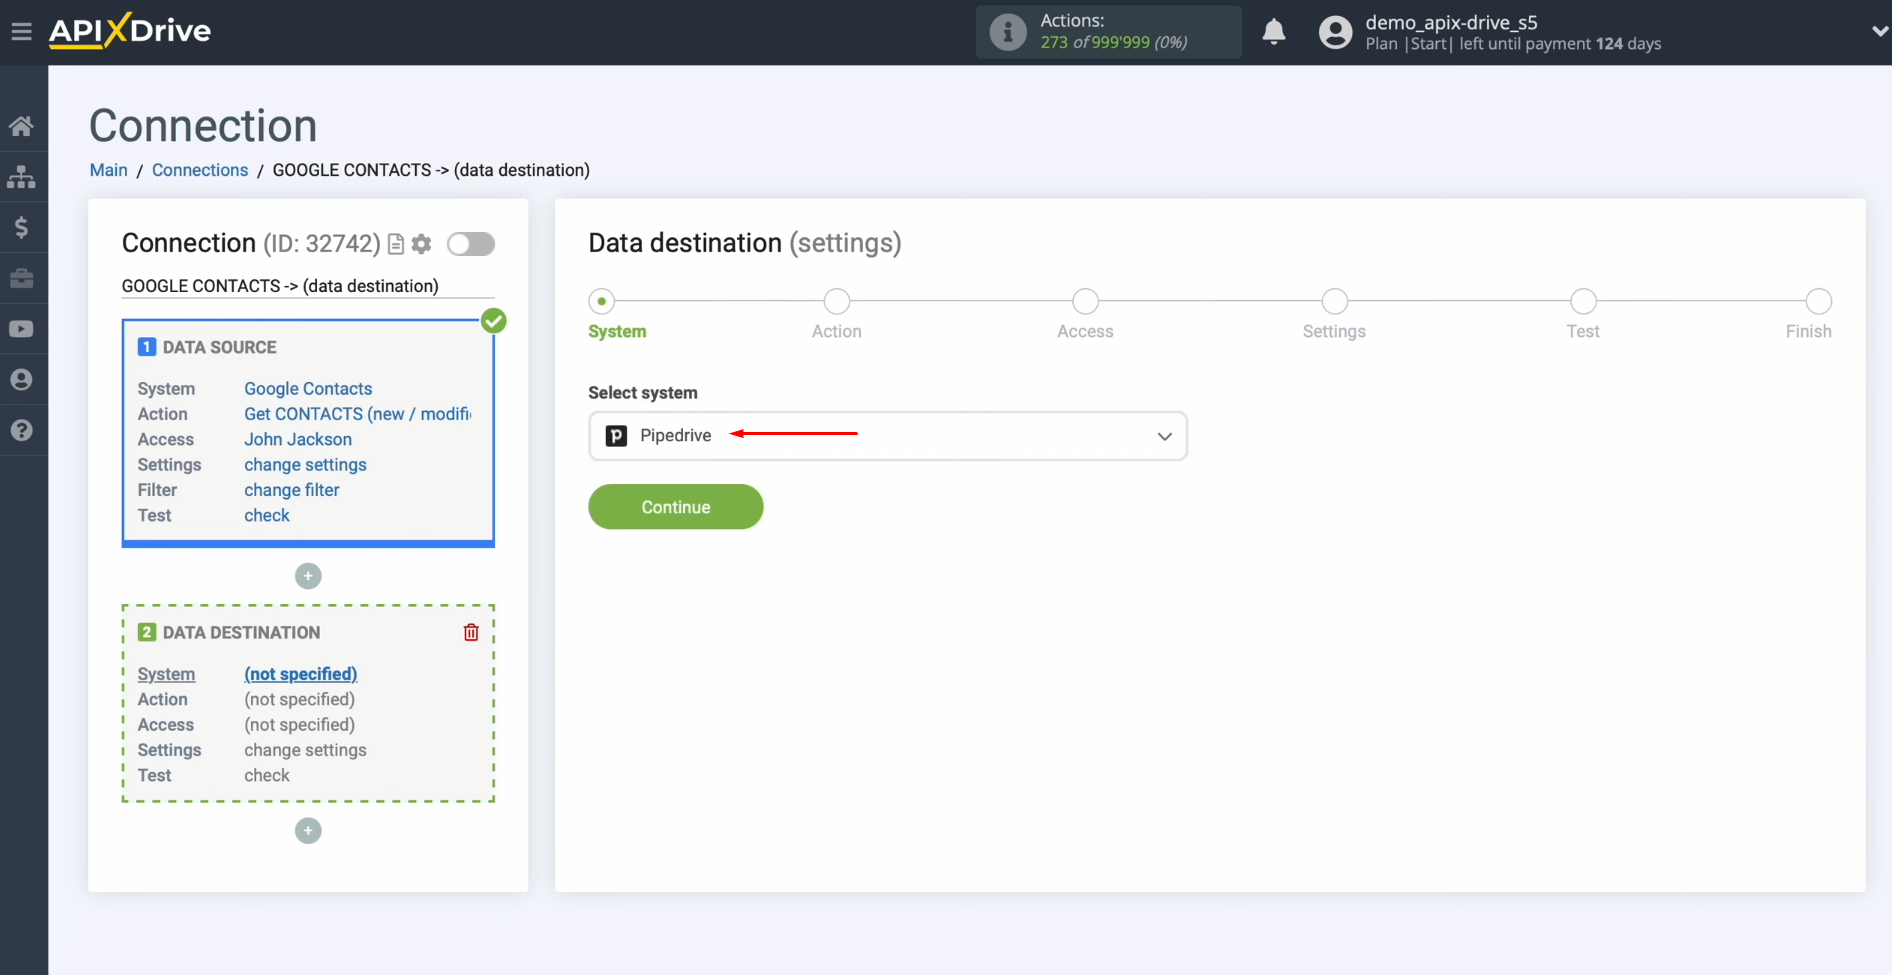1892x975 pixels.
Task: Open the notification bell icon
Action: pos(1274,32)
